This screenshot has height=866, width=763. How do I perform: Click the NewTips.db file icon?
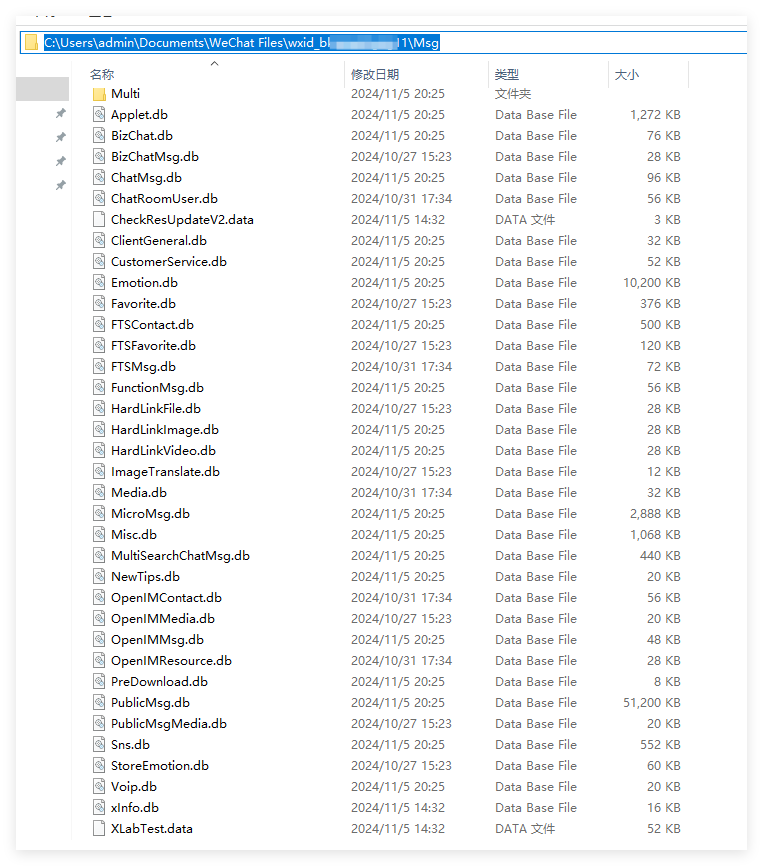99,577
